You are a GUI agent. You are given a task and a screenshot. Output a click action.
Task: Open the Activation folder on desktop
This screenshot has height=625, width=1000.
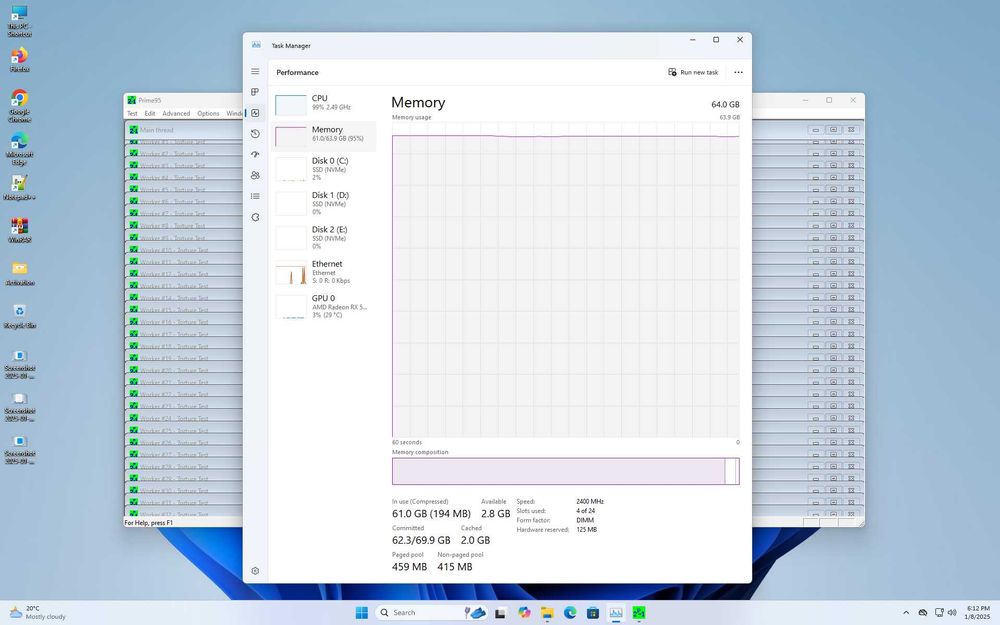19,273
